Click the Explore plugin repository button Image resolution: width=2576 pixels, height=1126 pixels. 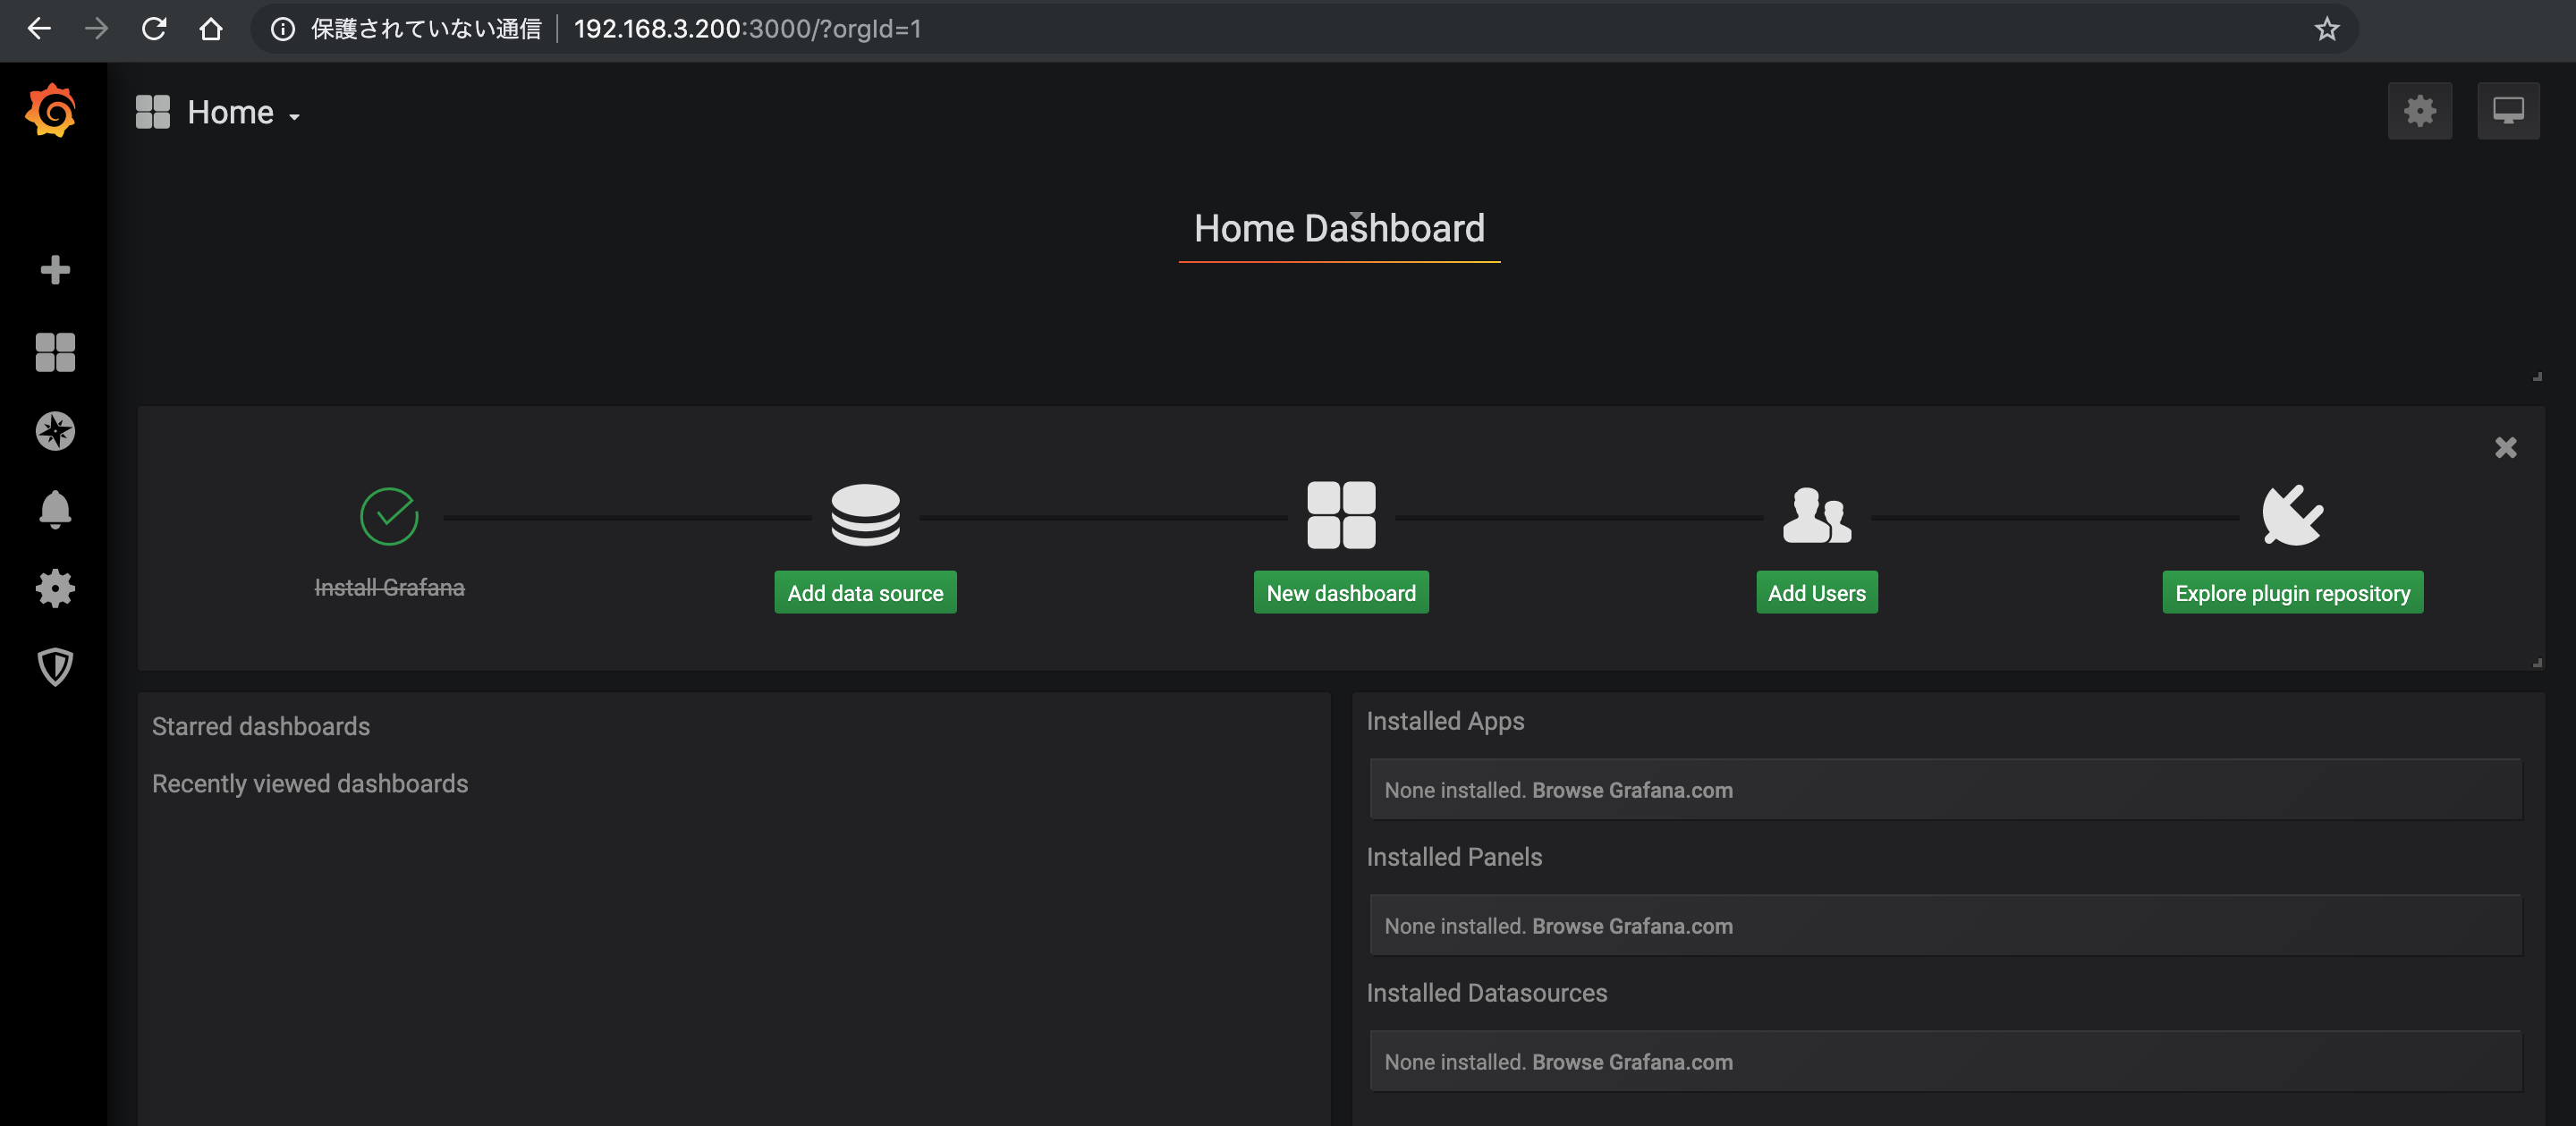2292,593
